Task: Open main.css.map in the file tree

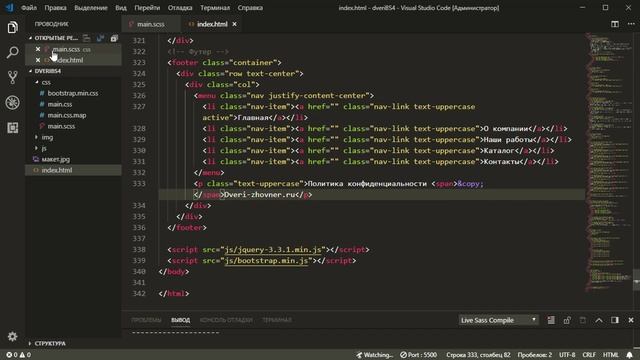Action: 67,115
